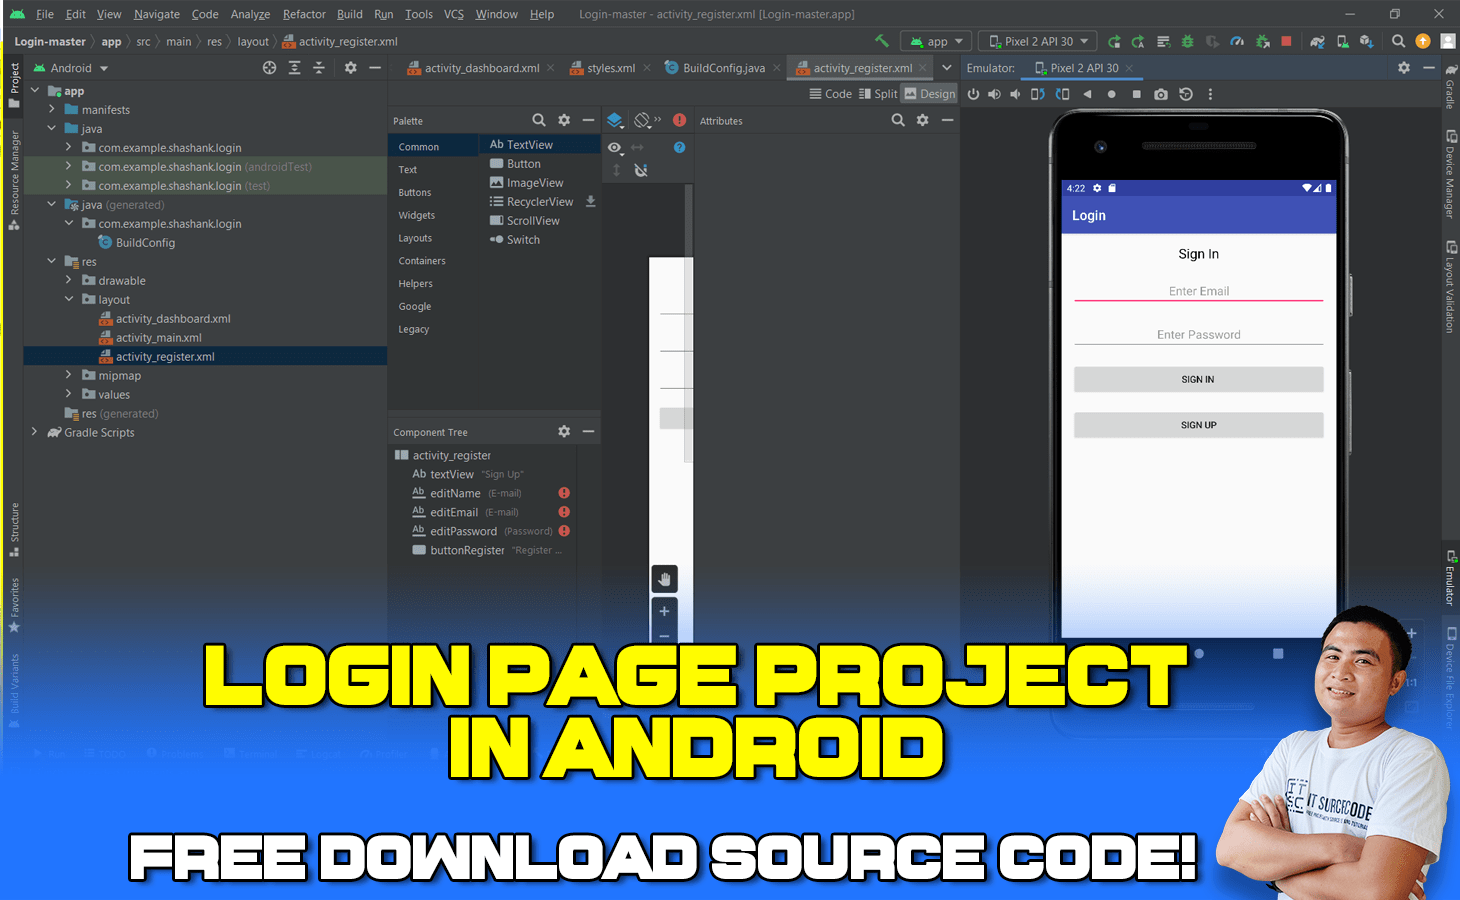Stop the running app via red Stop icon
The width and height of the screenshot is (1460, 900).
coord(1285,41)
